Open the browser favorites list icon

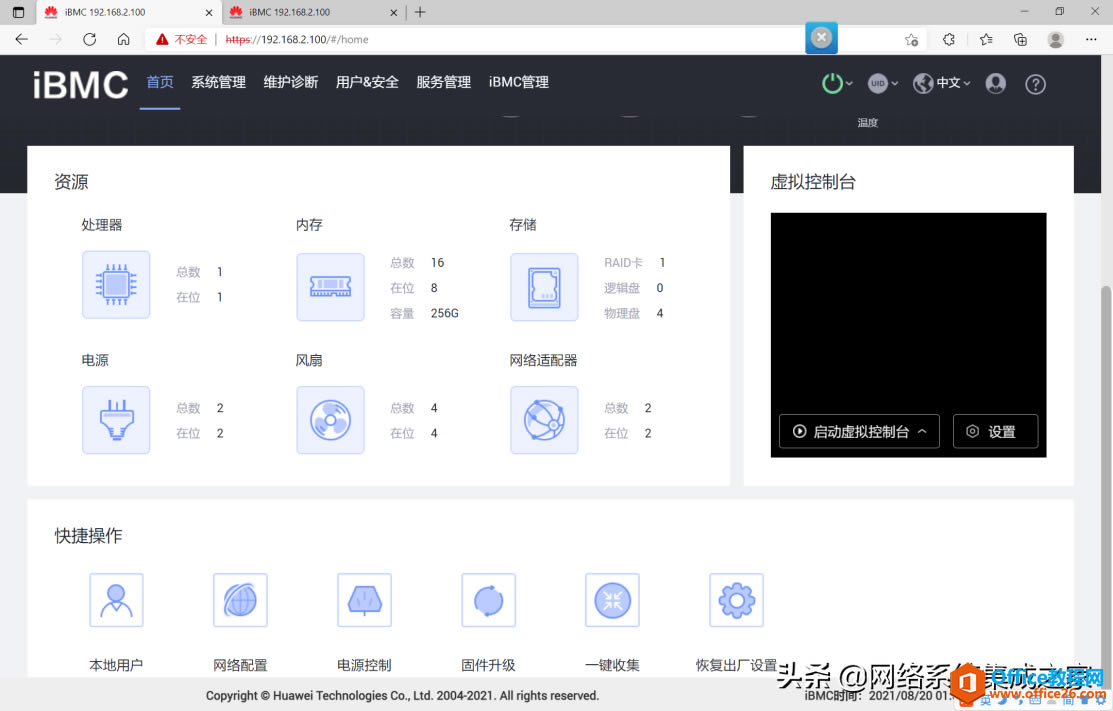point(986,40)
